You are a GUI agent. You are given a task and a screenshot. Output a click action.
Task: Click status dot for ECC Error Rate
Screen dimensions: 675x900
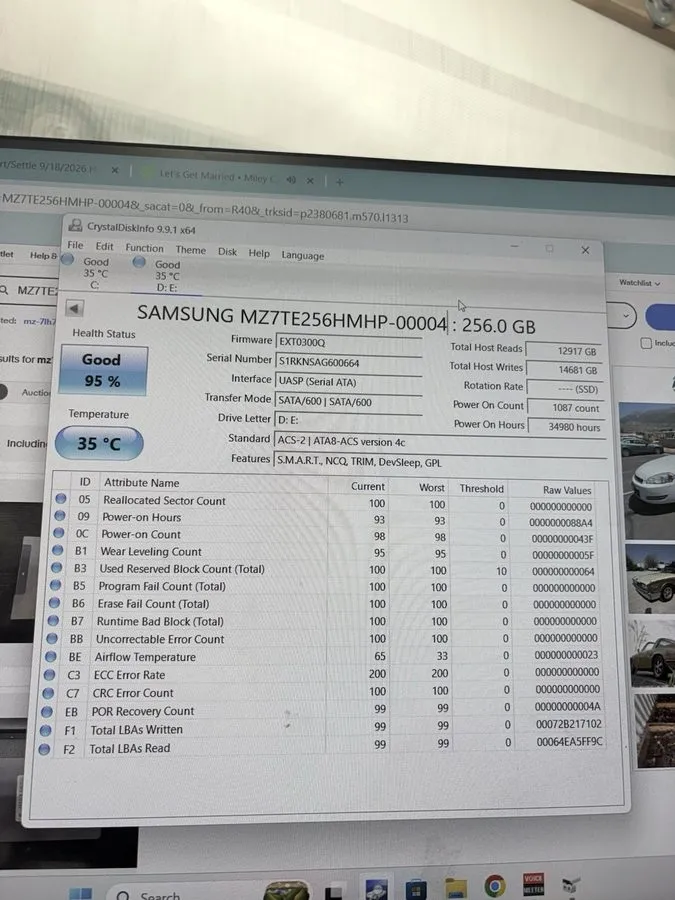(49, 674)
